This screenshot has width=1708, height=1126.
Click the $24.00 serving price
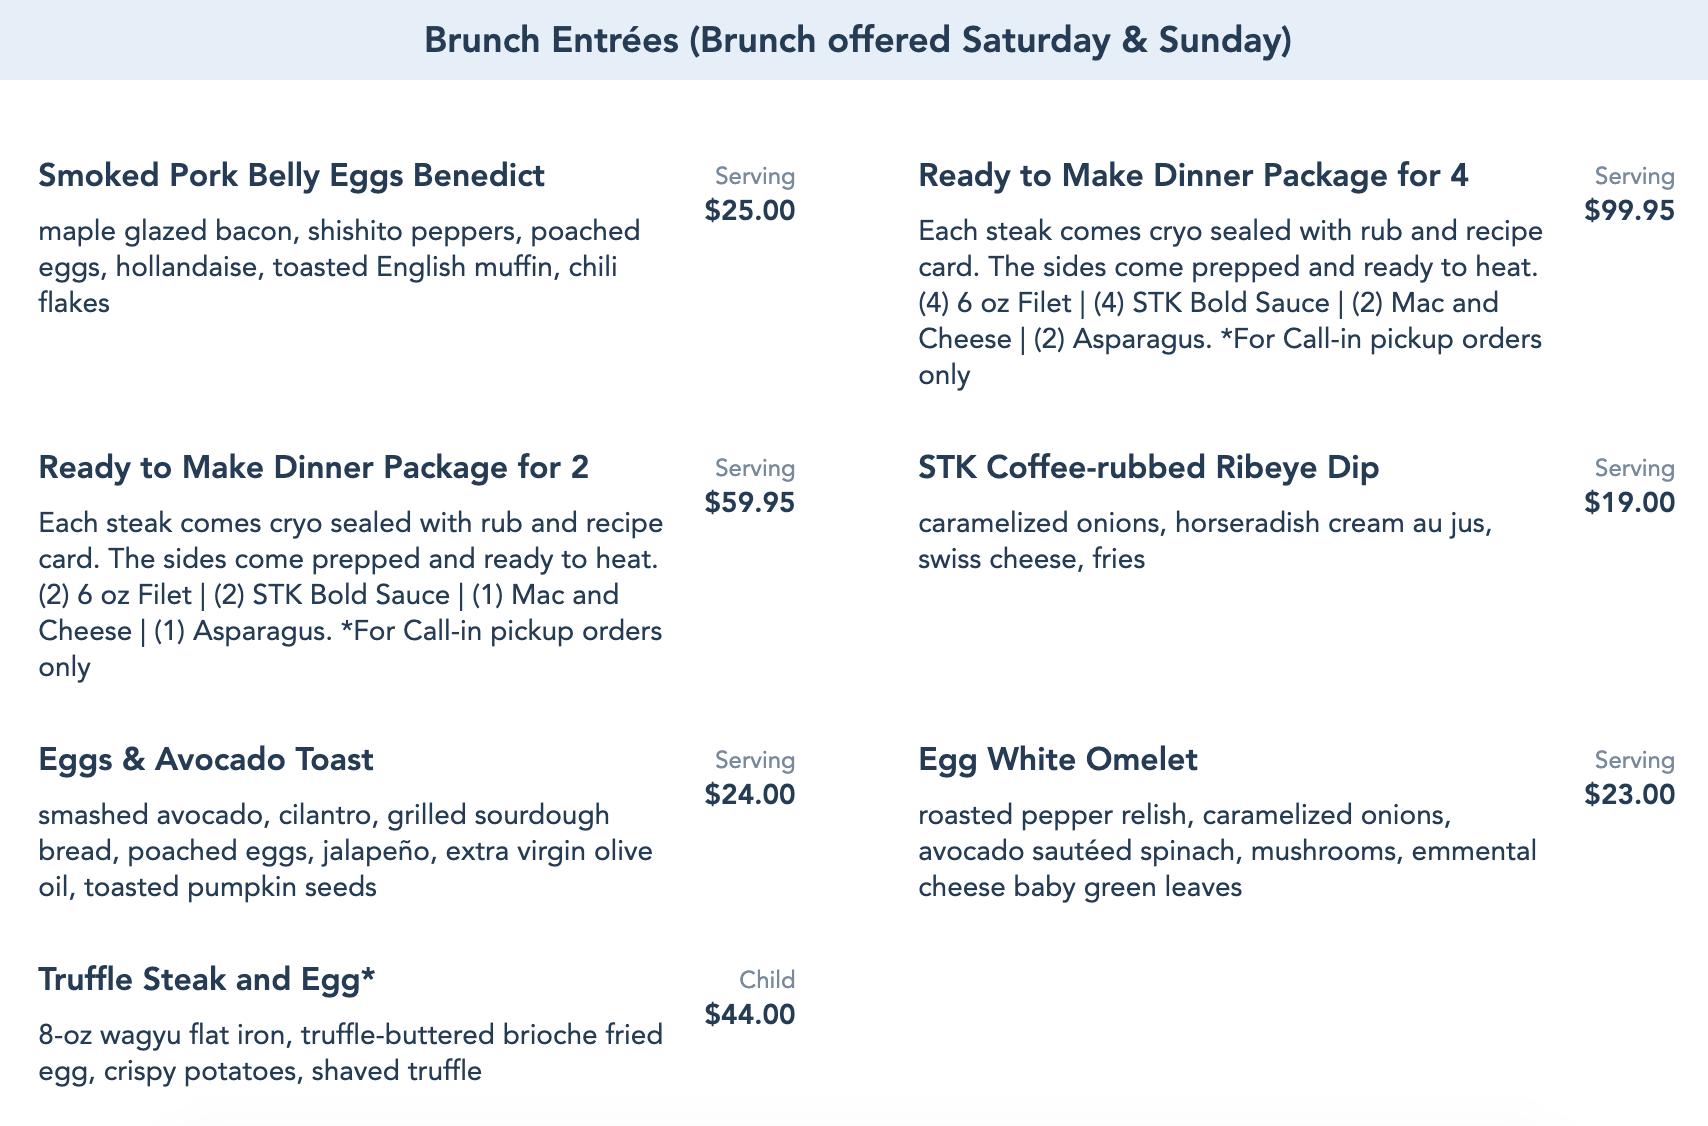pos(749,795)
